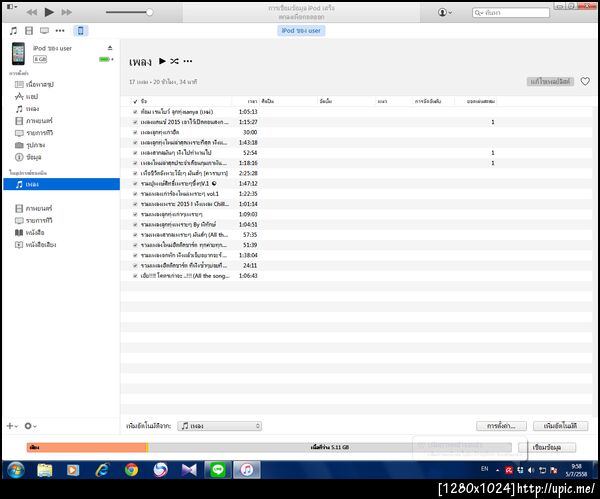Screen dimensions: 600x499
Task: Open Books (หนังสือ) under On My Device
Action: tap(29, 232)
